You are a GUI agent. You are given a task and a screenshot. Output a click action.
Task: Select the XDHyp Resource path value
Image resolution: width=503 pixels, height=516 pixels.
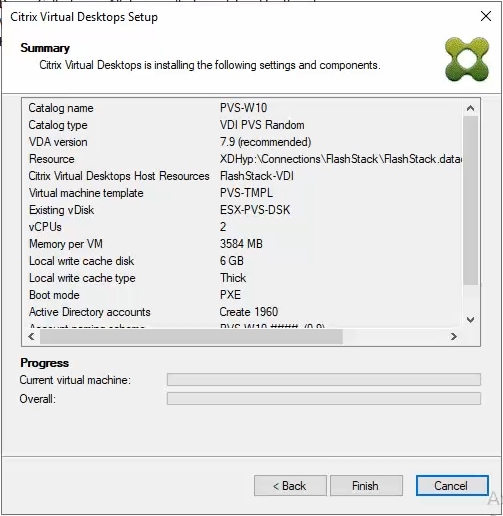[341, 159]
